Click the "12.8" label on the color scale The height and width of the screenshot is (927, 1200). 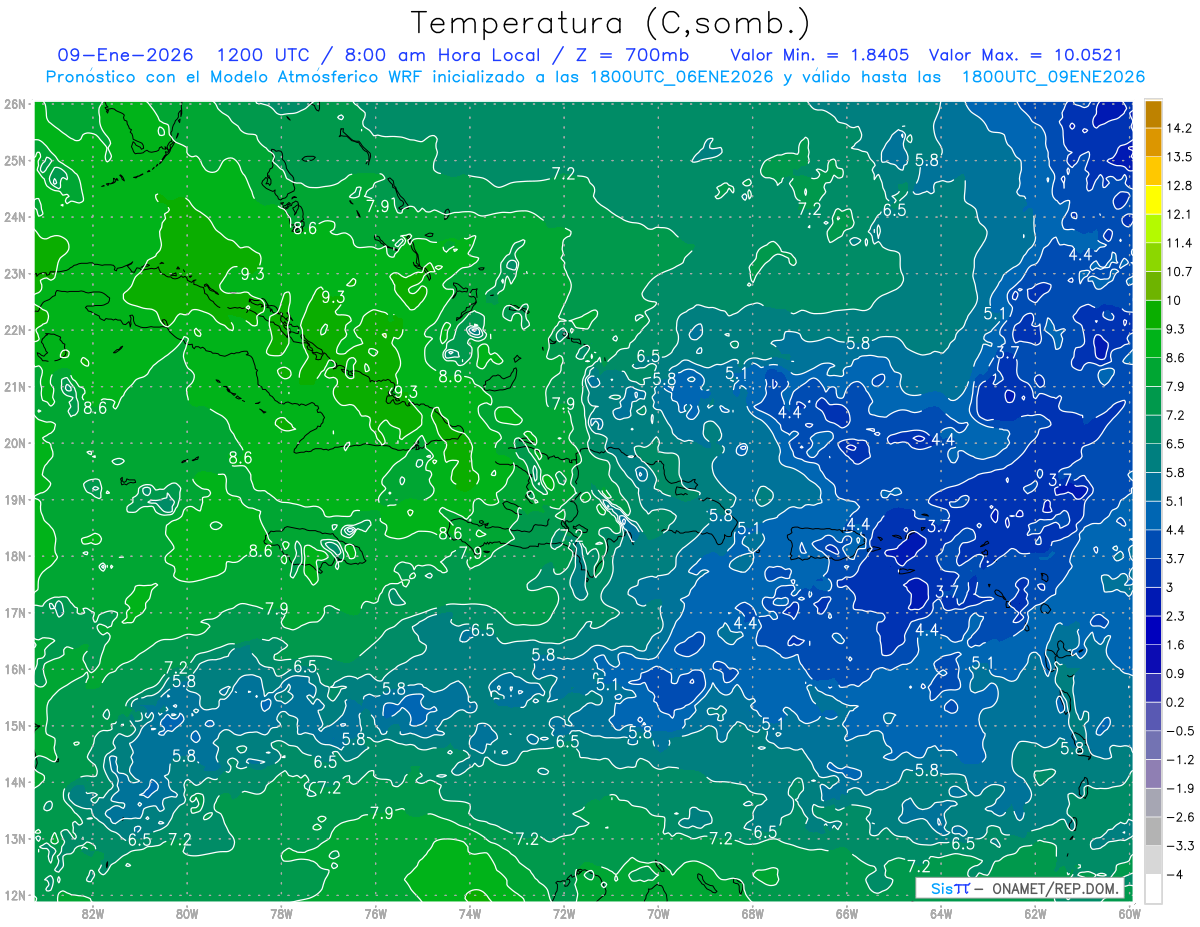pyautogui.click(x=1179, y=186)
